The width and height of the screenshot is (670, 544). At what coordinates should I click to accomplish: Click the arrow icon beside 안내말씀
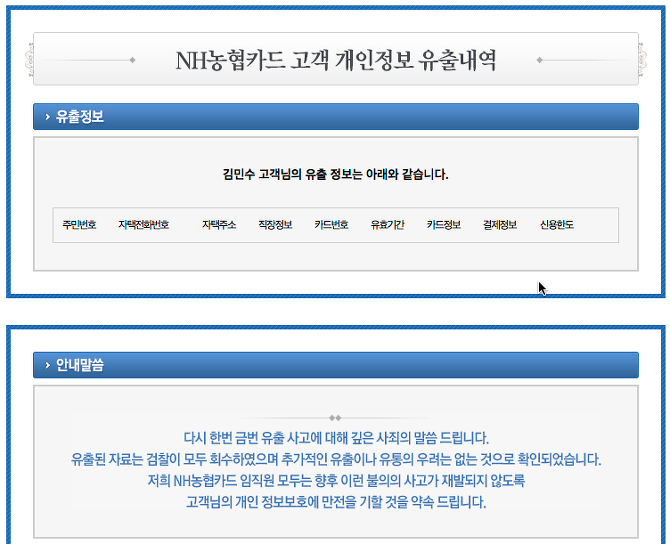[x=47, y=365]
